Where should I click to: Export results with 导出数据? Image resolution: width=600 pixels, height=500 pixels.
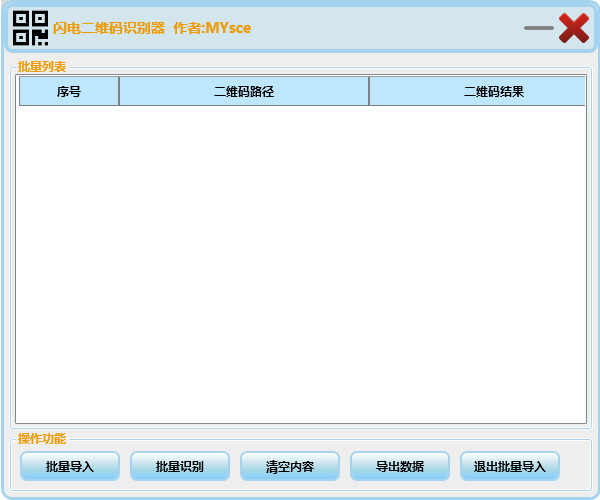pos(400,466)
